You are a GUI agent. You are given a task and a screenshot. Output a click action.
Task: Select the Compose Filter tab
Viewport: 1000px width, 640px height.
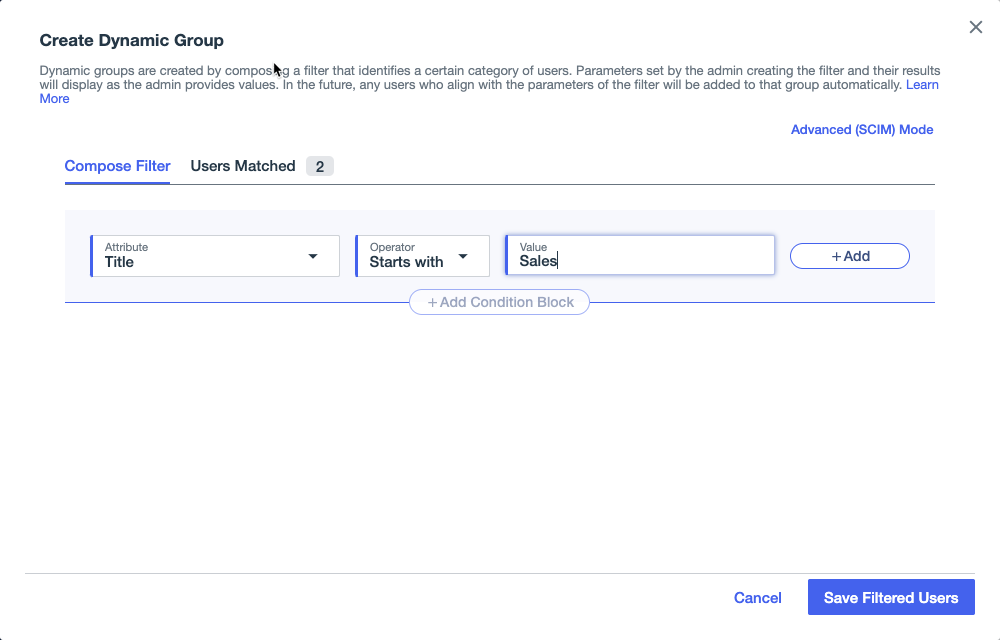click(x=117, y=166)
